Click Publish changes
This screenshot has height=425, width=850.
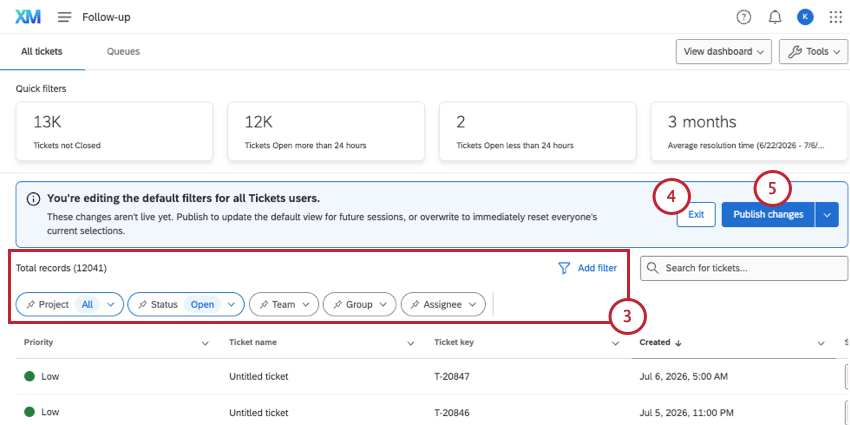(768, 215)
